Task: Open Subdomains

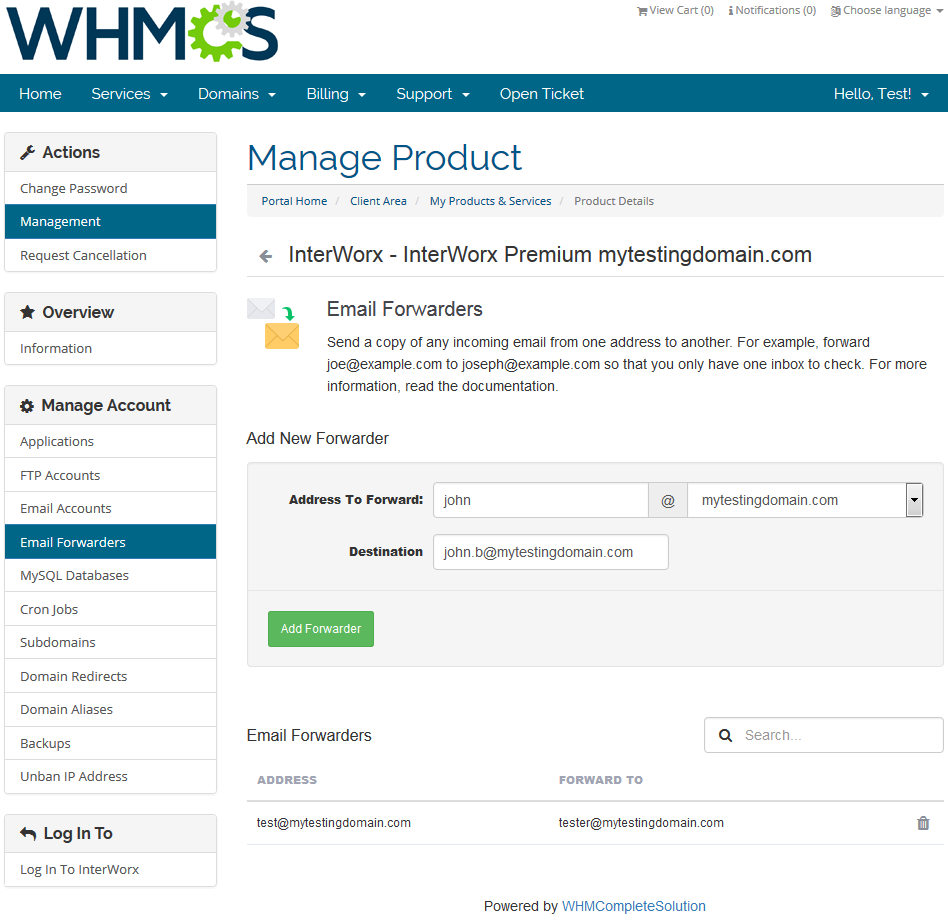Action: coord(110,642)
